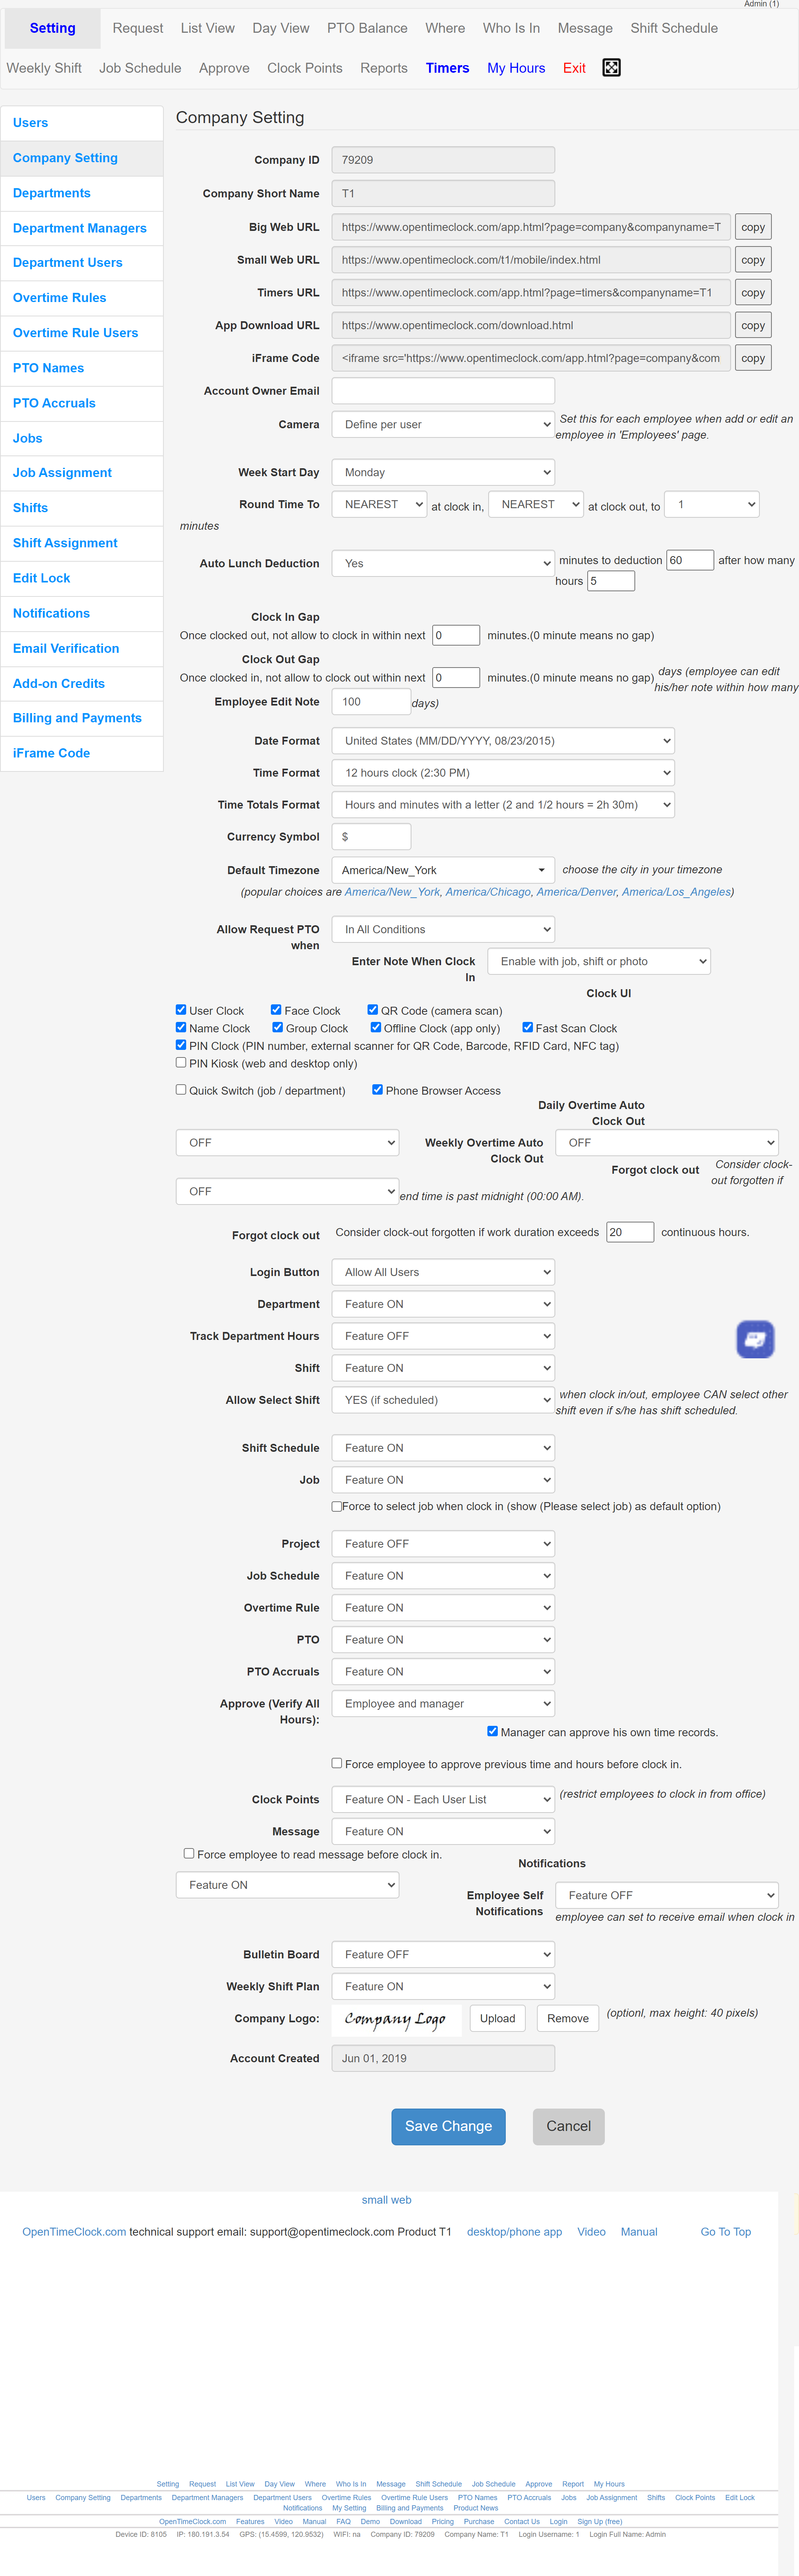Open the Reports menu item
The width and height of the screenshot is (799, 2576).
(384, 68)
